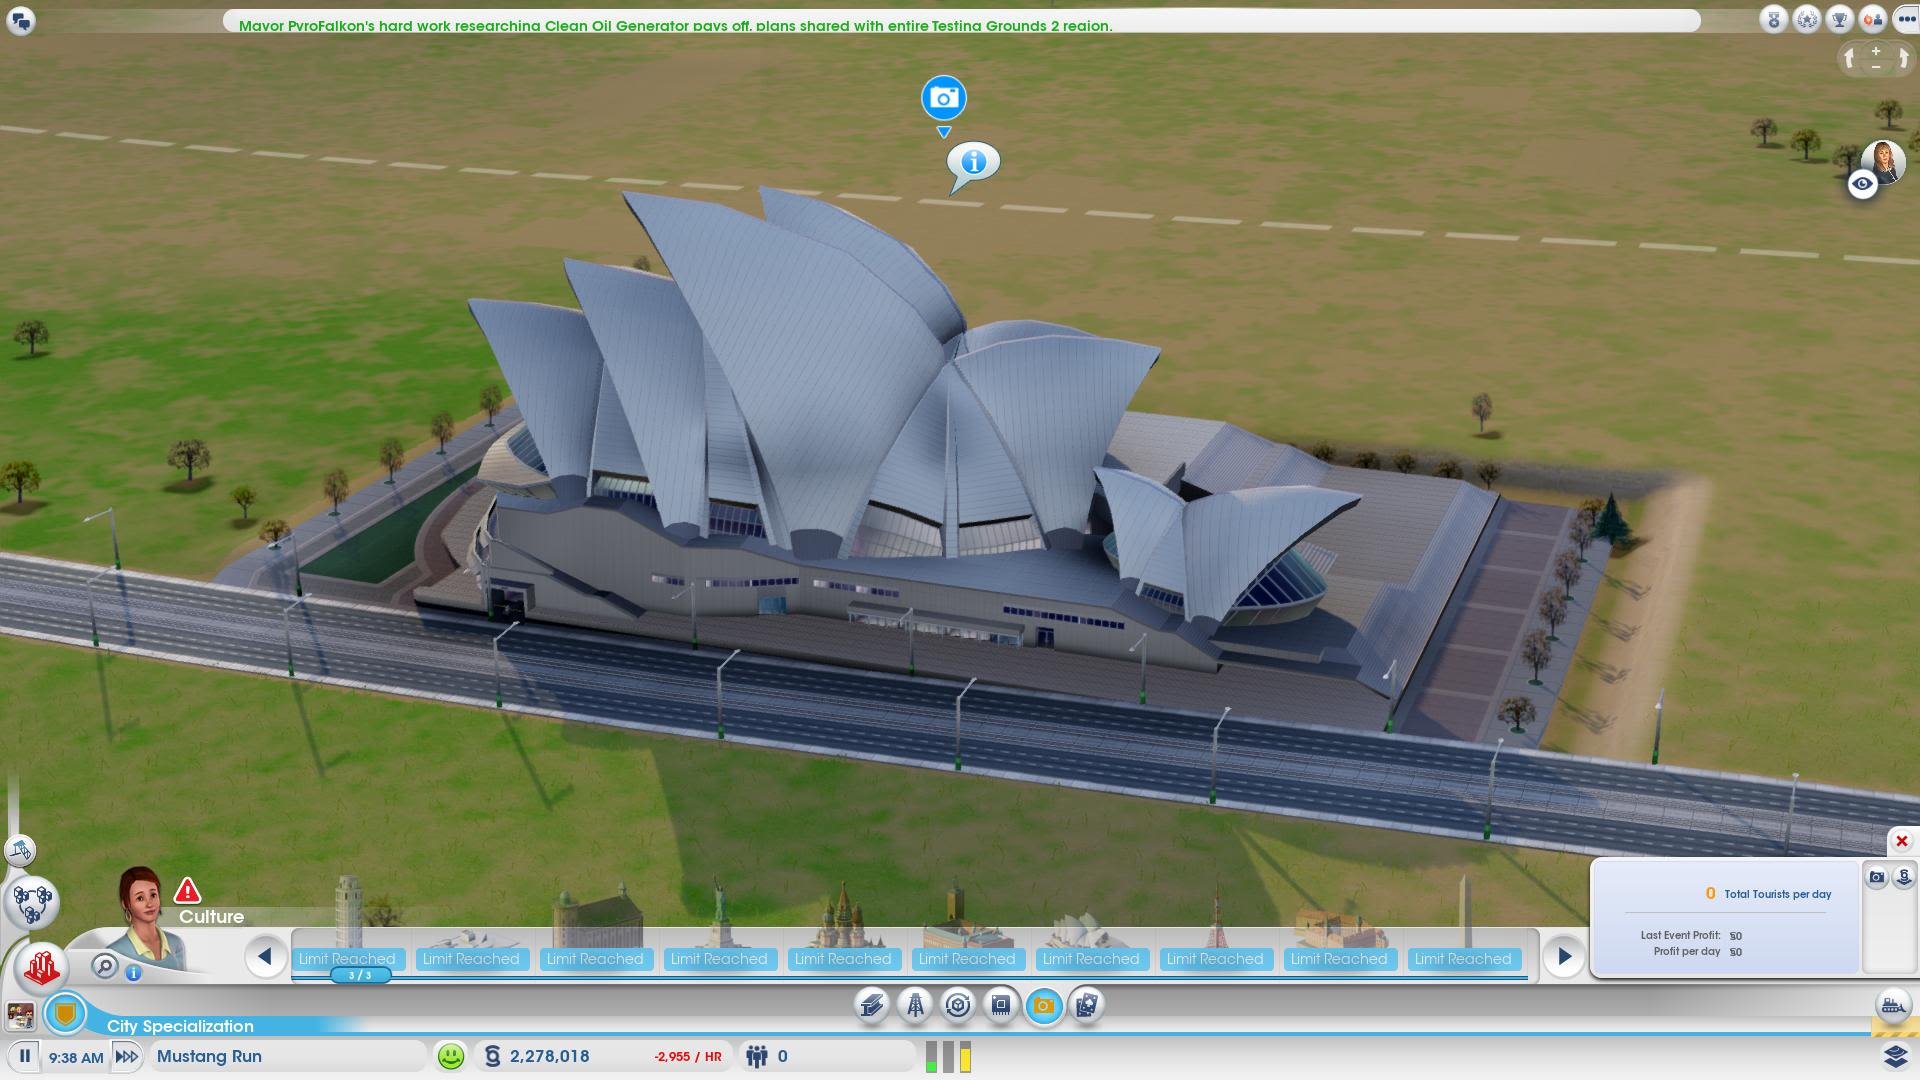Browse more landmarks with the right arrow
This screenshot has height=1080, width=1920.
1565,957
